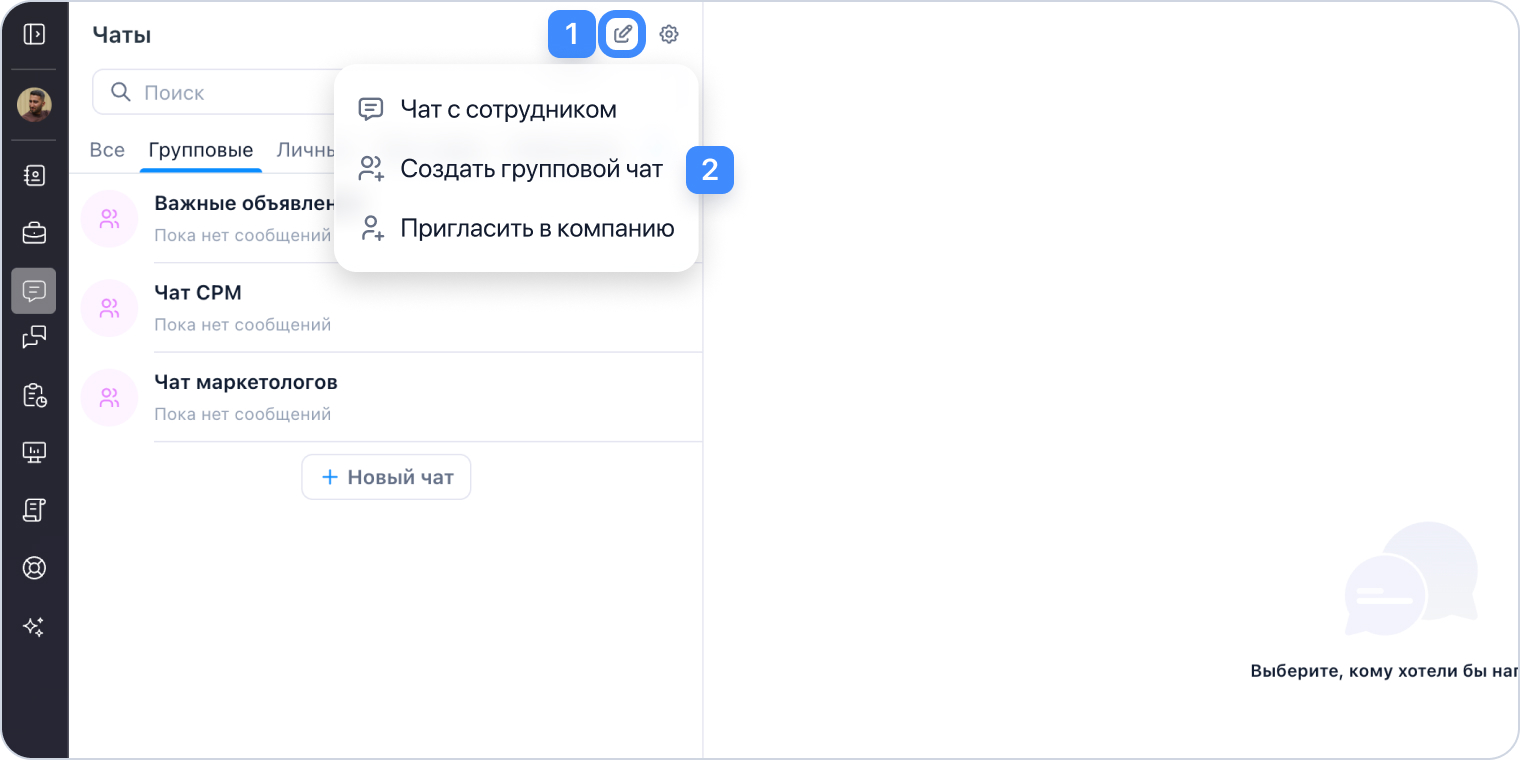This screenshot has width=1520, height=760.
Task: Open the clipboard with clock sidebar icon
Action: pyautogui.click(x=34, y=396)
